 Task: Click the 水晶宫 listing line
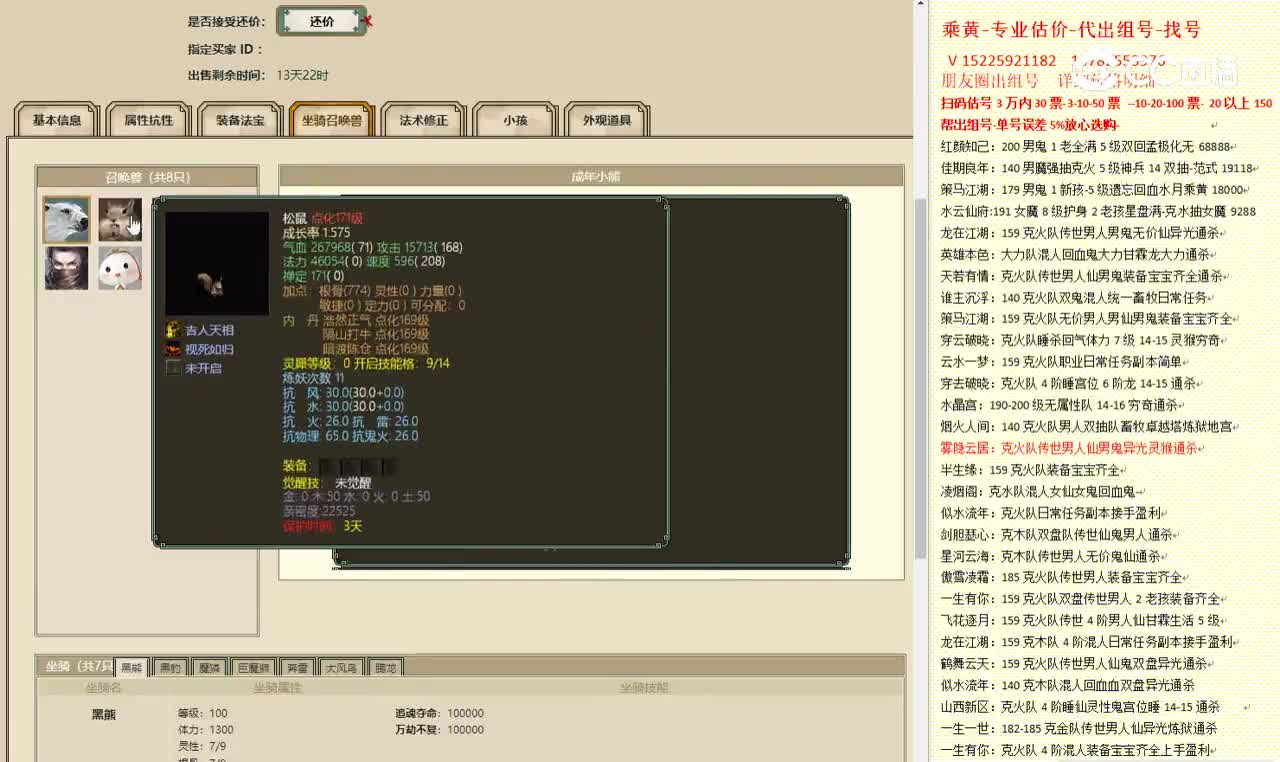[1060, 405]
